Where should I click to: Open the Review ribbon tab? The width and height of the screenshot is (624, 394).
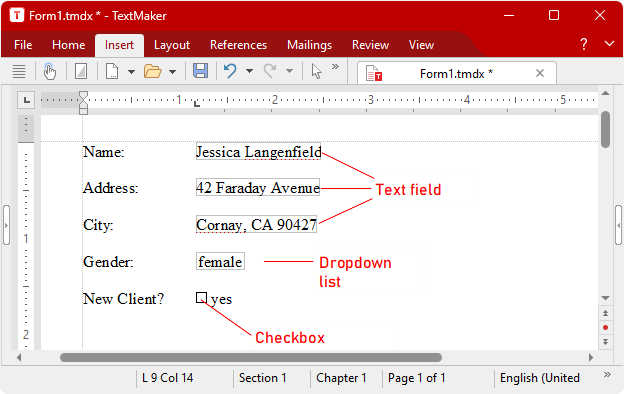point(370,45)
